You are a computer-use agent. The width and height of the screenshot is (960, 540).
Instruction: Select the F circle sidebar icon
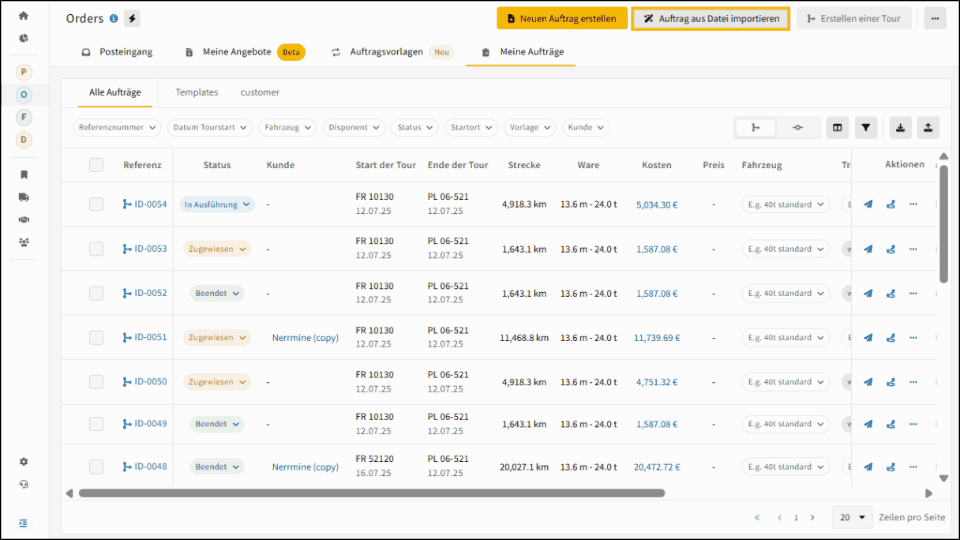pos(23,117)
